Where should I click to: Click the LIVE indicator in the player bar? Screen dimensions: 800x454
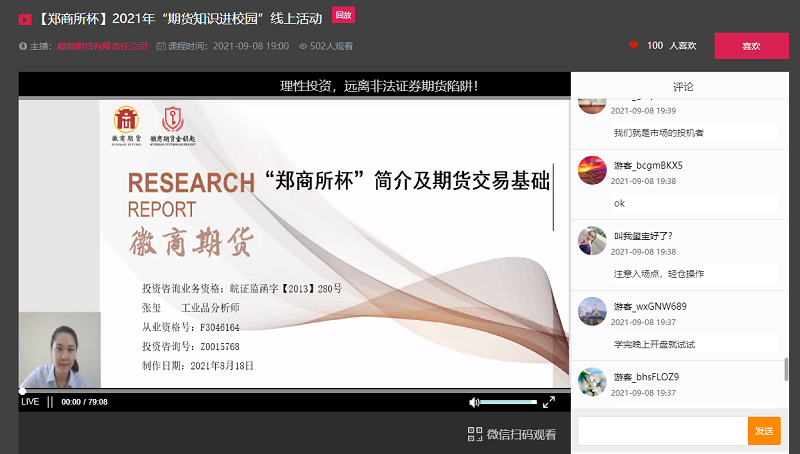pos(30,402)
